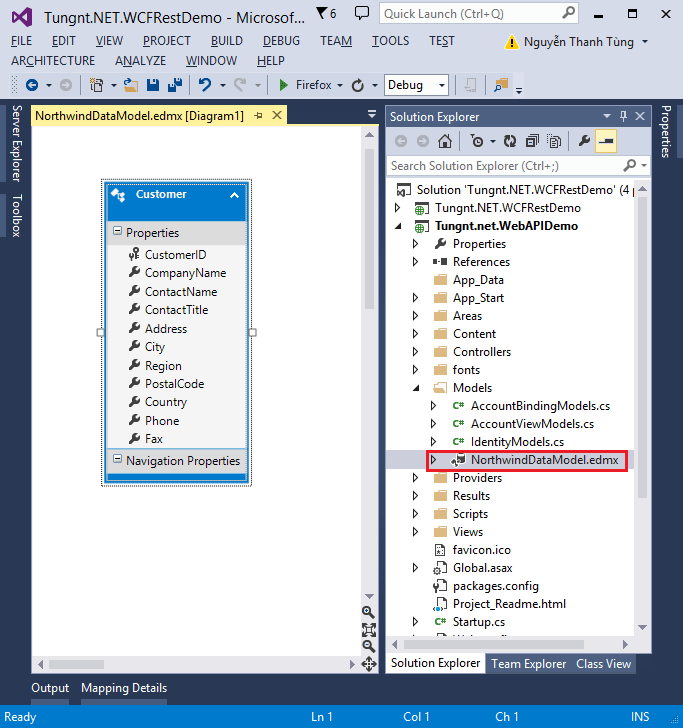The width and height of the screenshot is (683, 728).
Task: Open the Output panel tab
Action: click(x=50, y=688)
